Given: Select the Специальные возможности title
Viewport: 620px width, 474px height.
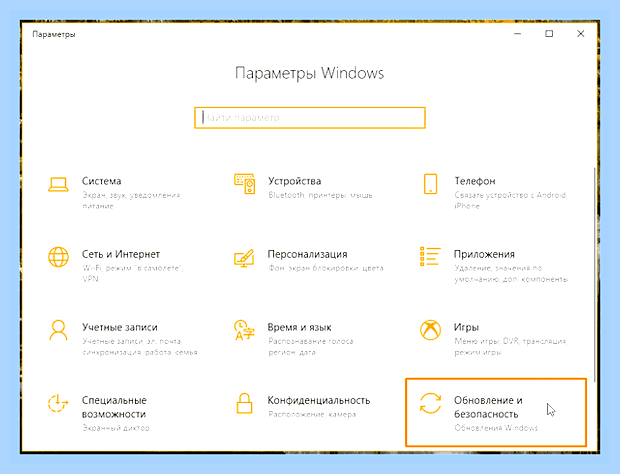Looking at the screenshot, I should [x=114, y=407].
